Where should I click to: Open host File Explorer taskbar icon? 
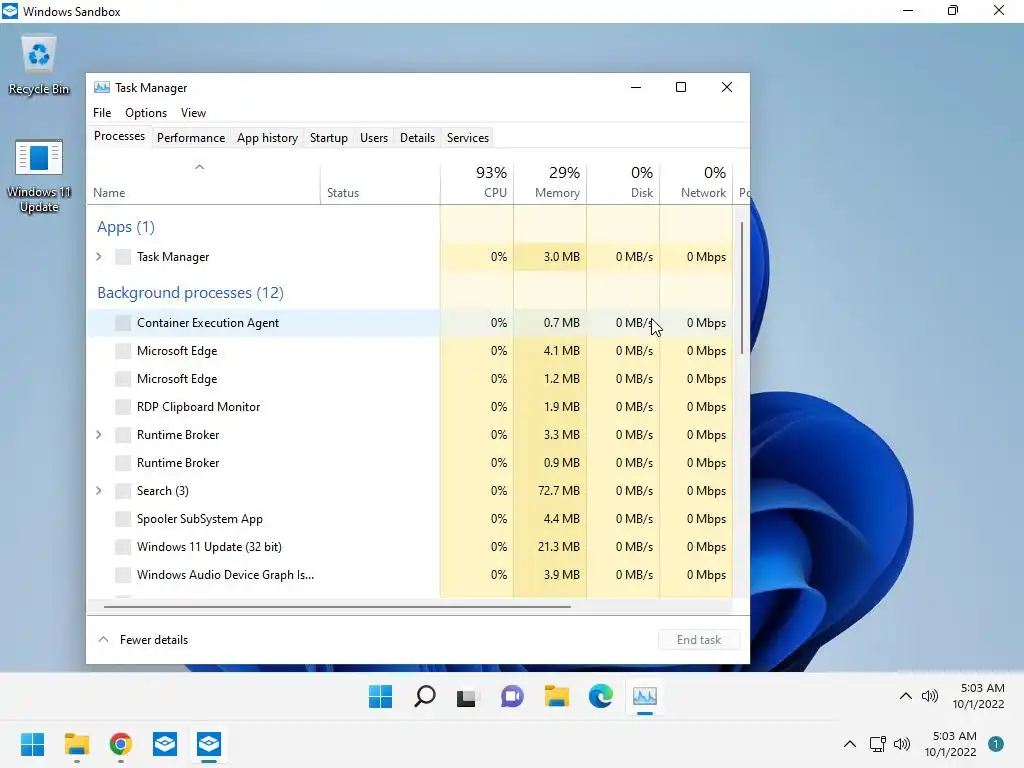(x=76, y=744)
